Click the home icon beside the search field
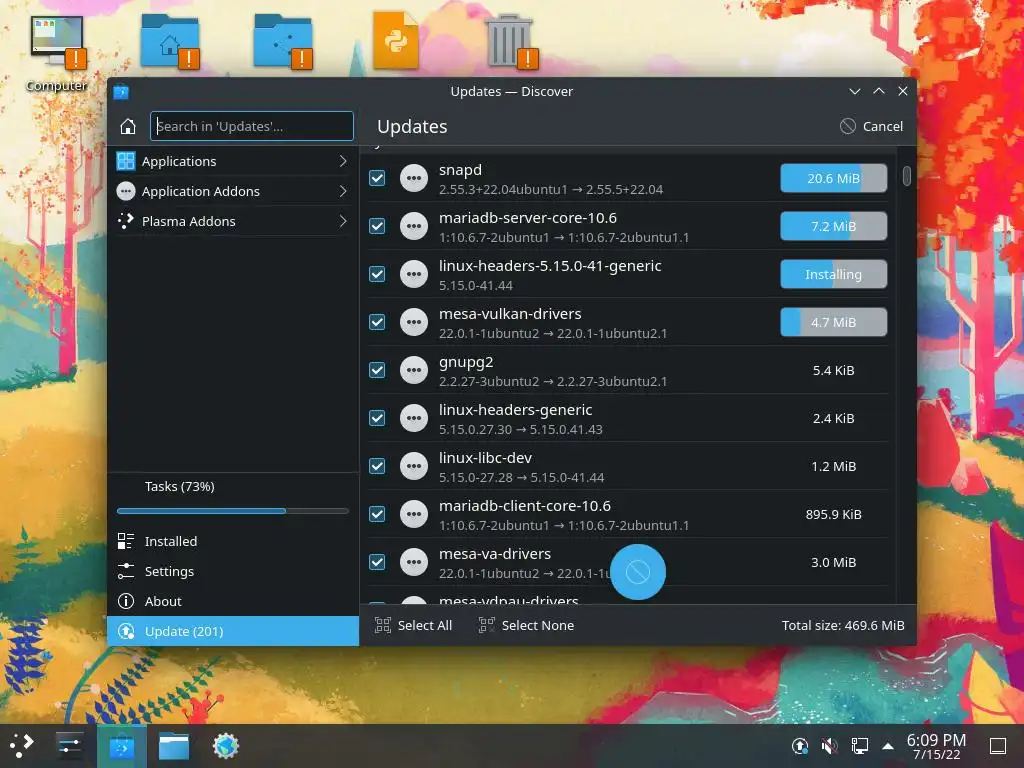Screen dimensions: 1024x768 [x=128, y=126]
